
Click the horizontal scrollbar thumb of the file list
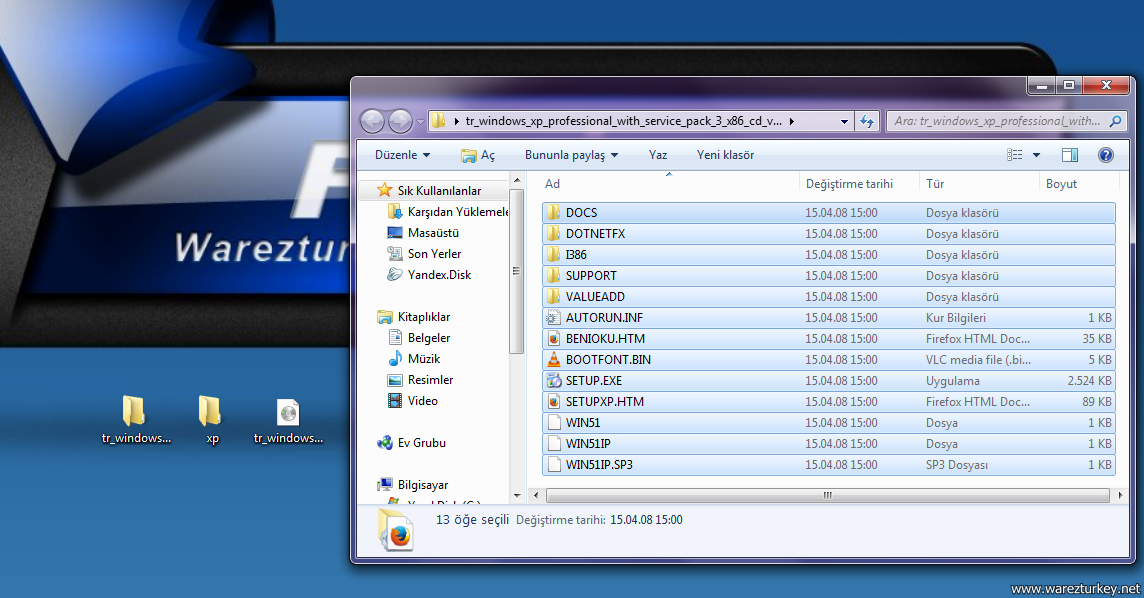point(827,495)
